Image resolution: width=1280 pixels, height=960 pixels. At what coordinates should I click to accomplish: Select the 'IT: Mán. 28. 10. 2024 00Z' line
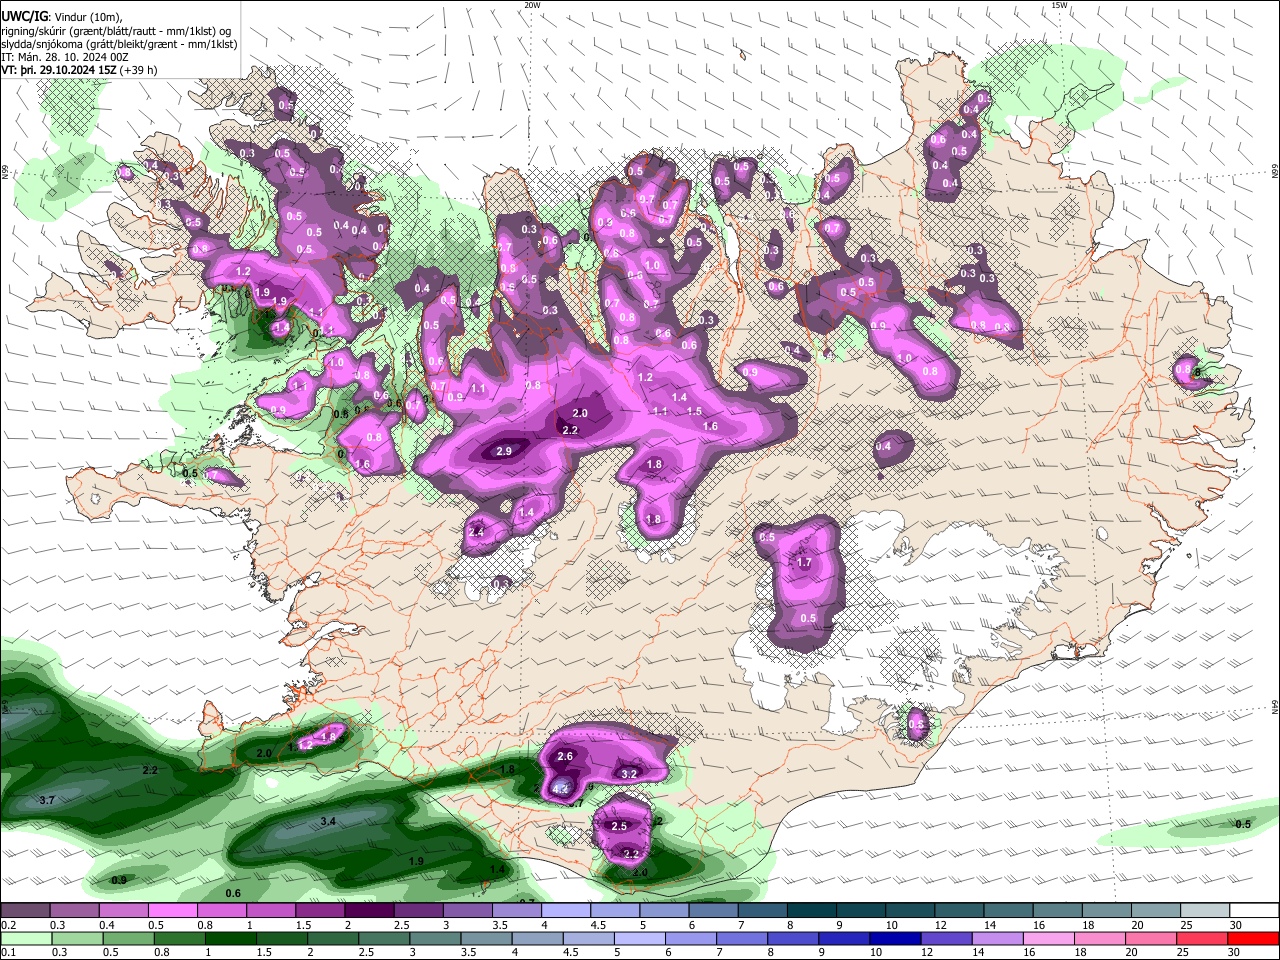click(x=65, y=57)
